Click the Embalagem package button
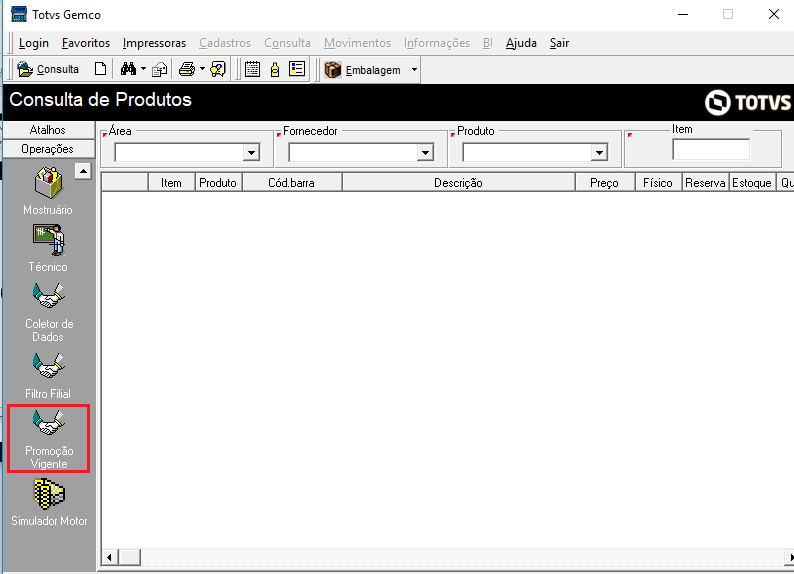 (363, 70)
